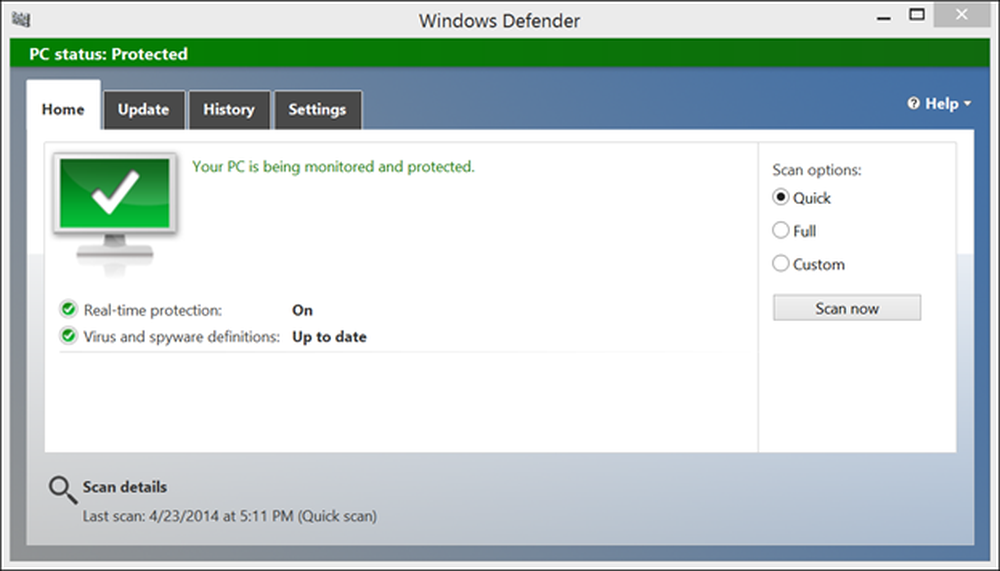Image resolution: width=1000 pixels, height=571 pixels.
Task: Click the green monitor checkmark status icon
Action: coord(115,213)
